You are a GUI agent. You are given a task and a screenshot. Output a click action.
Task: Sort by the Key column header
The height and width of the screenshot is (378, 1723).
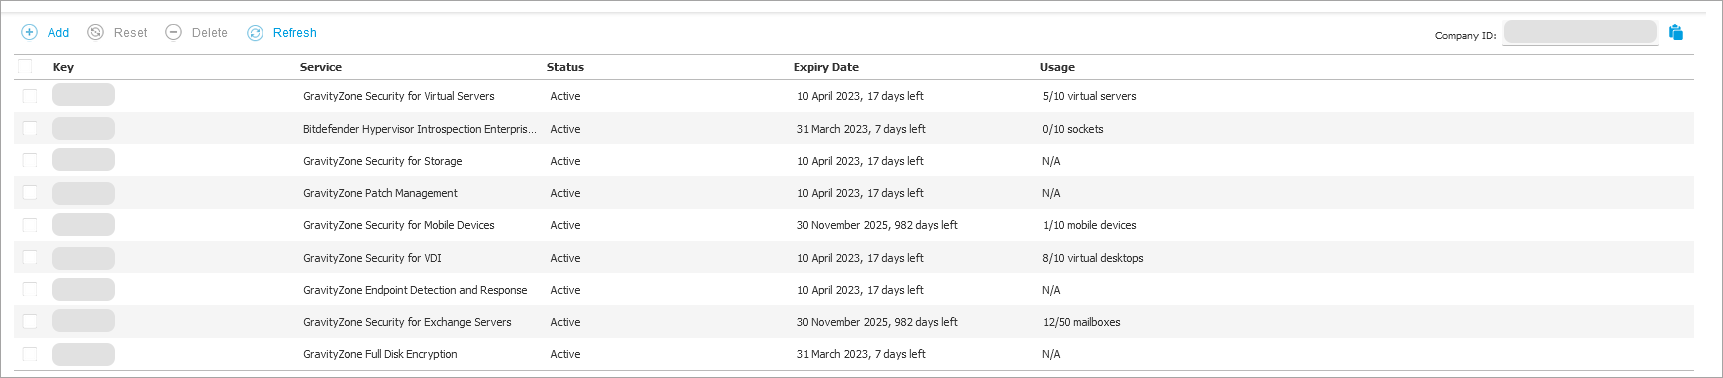pyautogui.click(x=63, y=67)
